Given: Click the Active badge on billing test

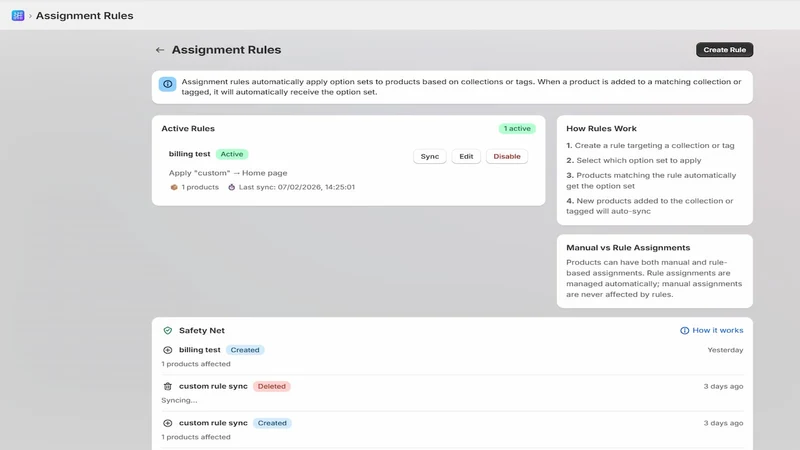Looking at the screenshot, I should point(232,154).
